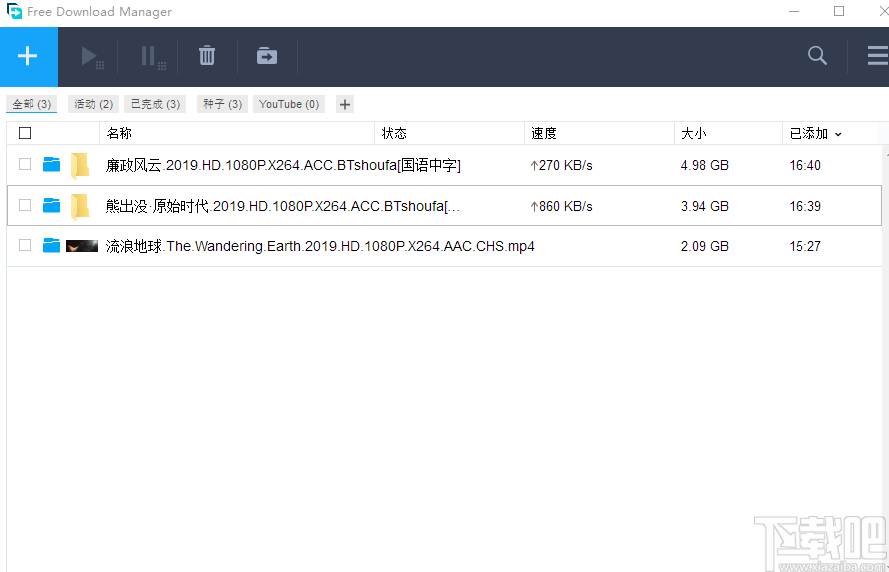889x572 pixels.
Task: Sort by 速度 column header
Action: coord(544,133)
